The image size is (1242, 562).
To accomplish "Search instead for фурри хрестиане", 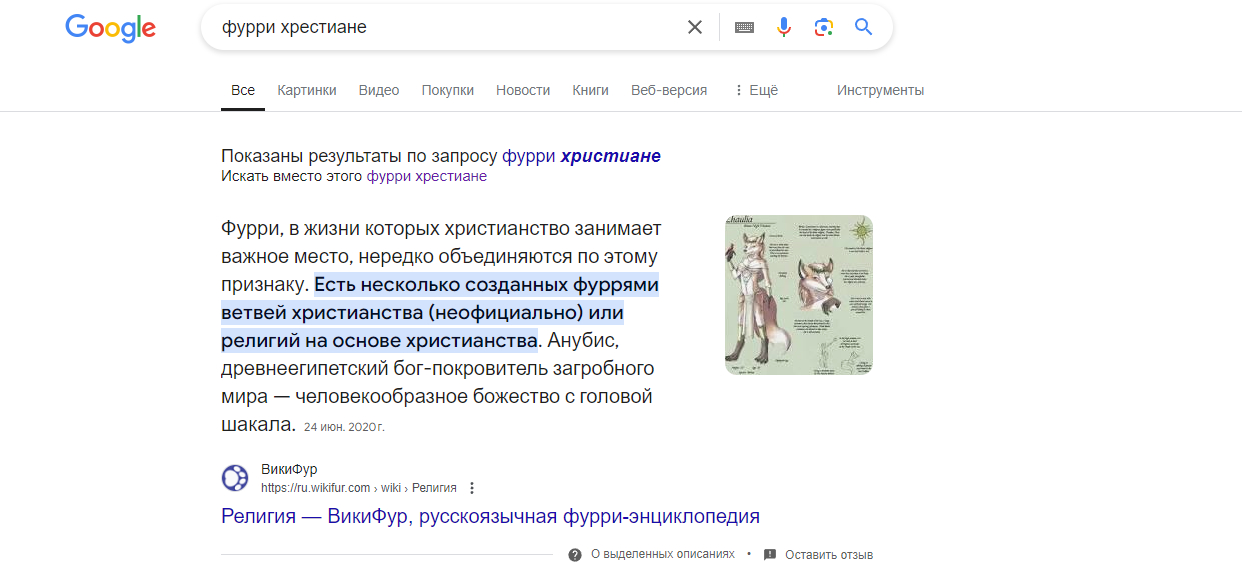I will (x=427, y=176).
